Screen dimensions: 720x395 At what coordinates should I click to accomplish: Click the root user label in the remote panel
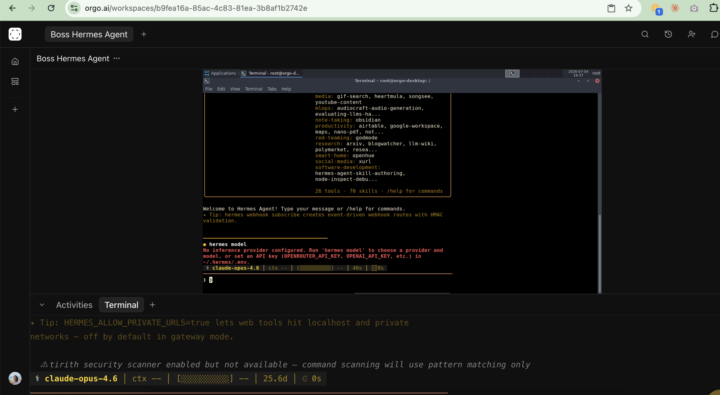pos(596,73)
